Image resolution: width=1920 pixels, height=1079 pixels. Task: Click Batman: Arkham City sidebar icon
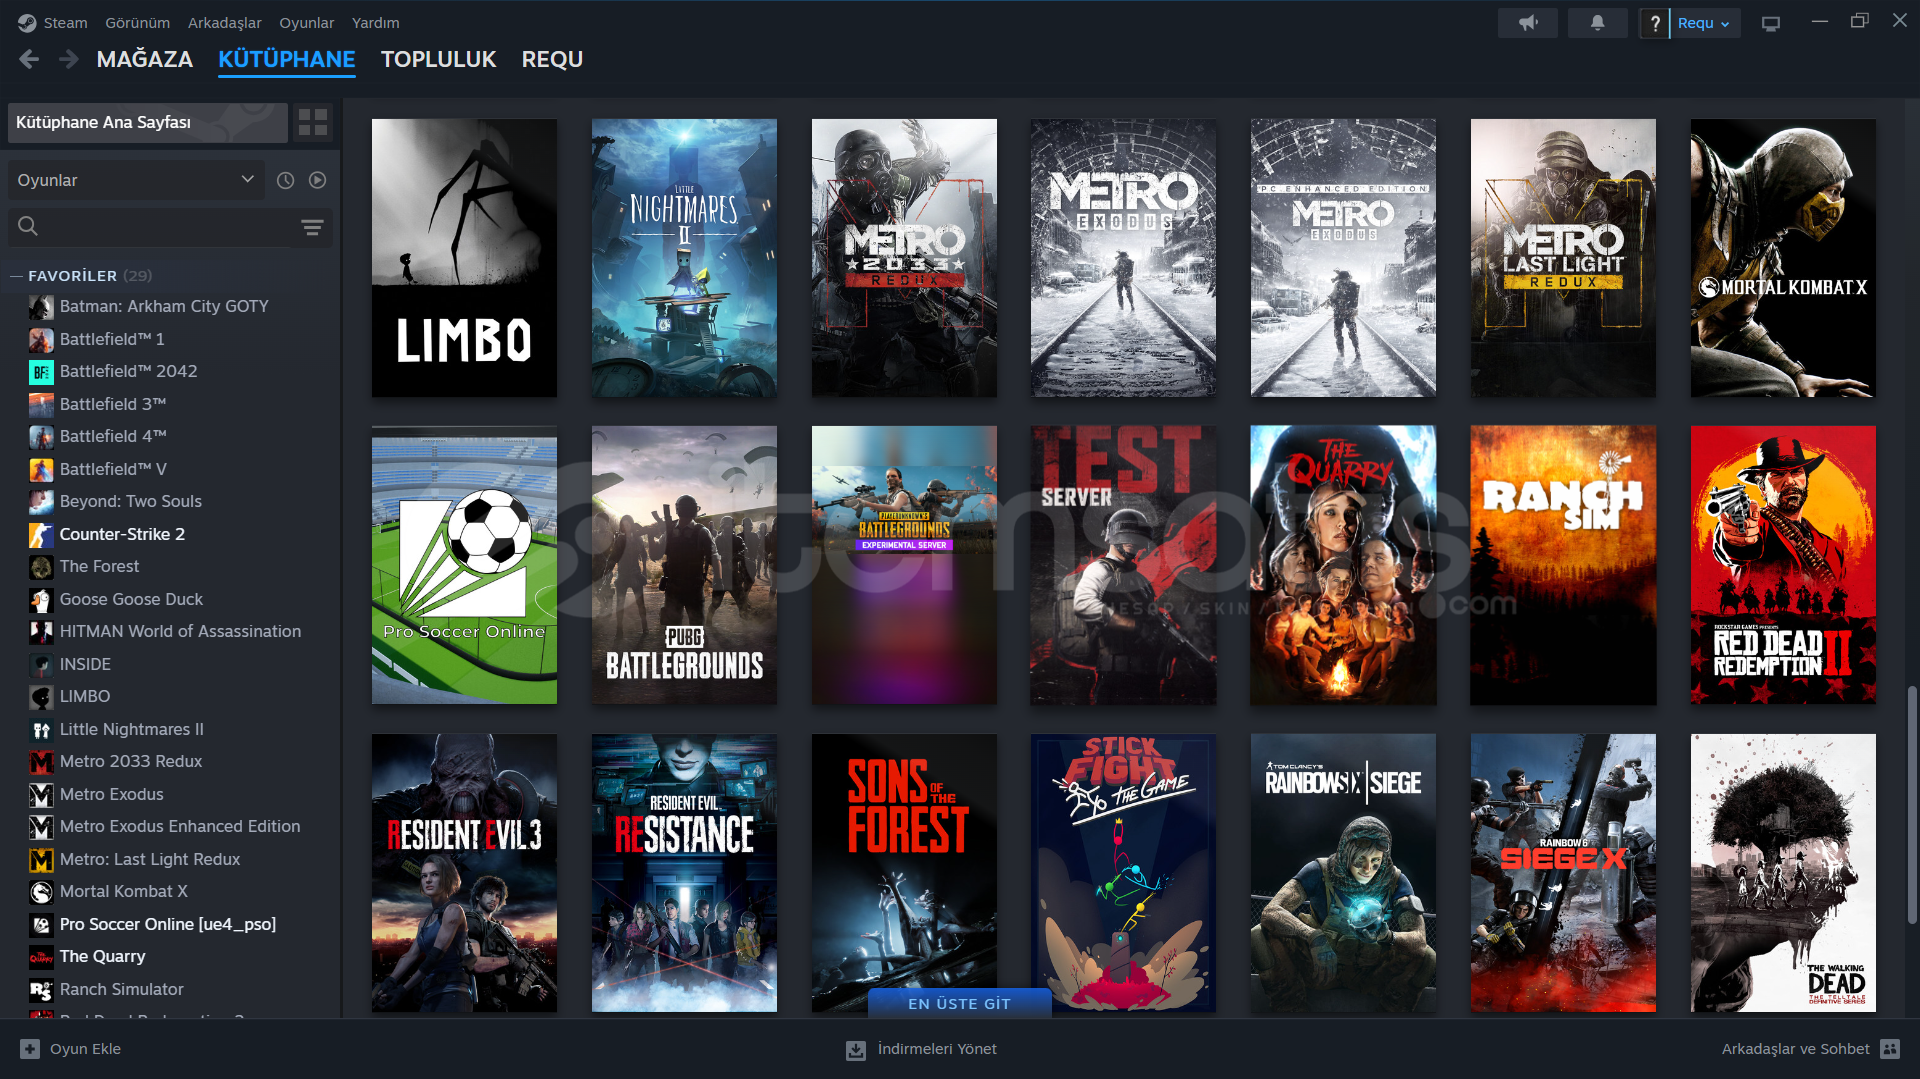pyautogui.click(x=41, y=307)
